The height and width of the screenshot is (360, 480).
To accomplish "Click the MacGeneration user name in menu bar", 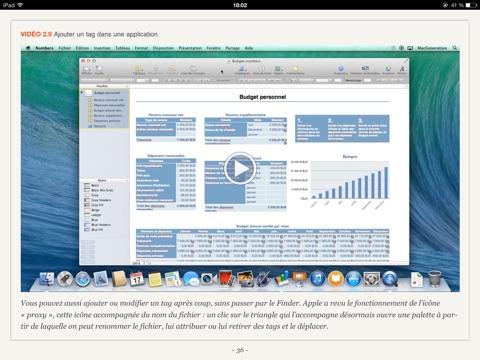I will (432, 48).
